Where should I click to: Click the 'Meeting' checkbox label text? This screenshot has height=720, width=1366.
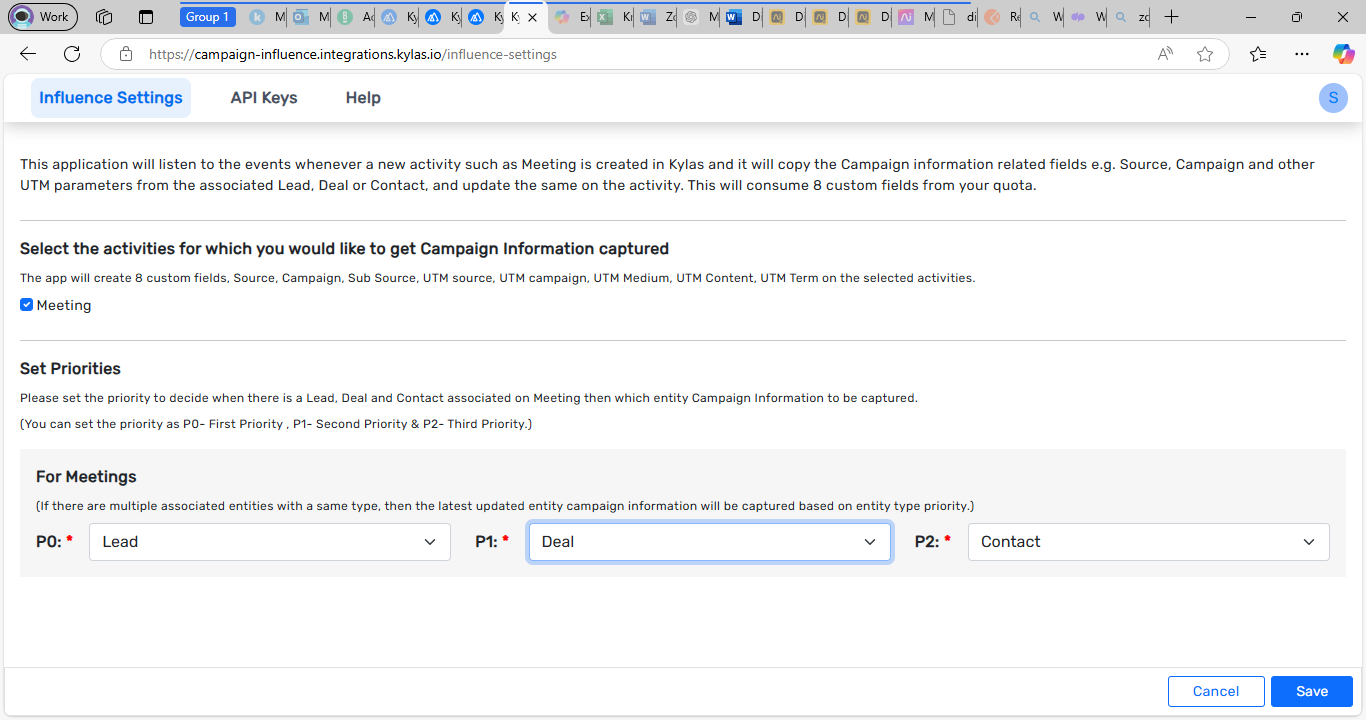[x=64, y=305]
